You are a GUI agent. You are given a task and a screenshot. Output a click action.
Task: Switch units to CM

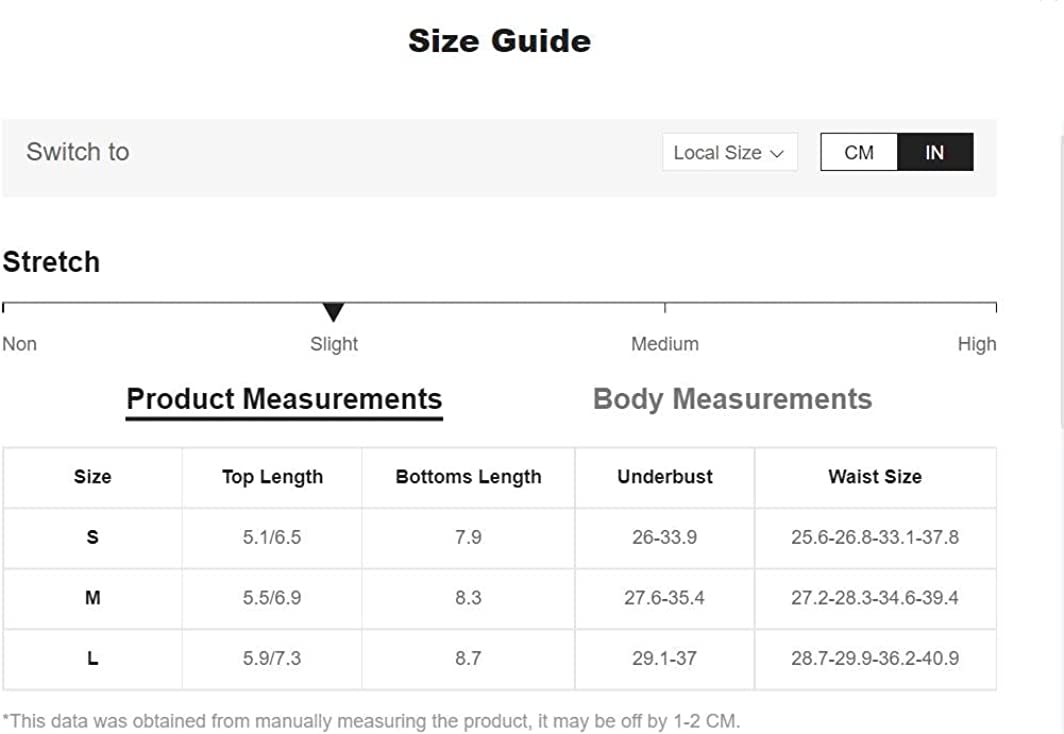tap(859, 153)
